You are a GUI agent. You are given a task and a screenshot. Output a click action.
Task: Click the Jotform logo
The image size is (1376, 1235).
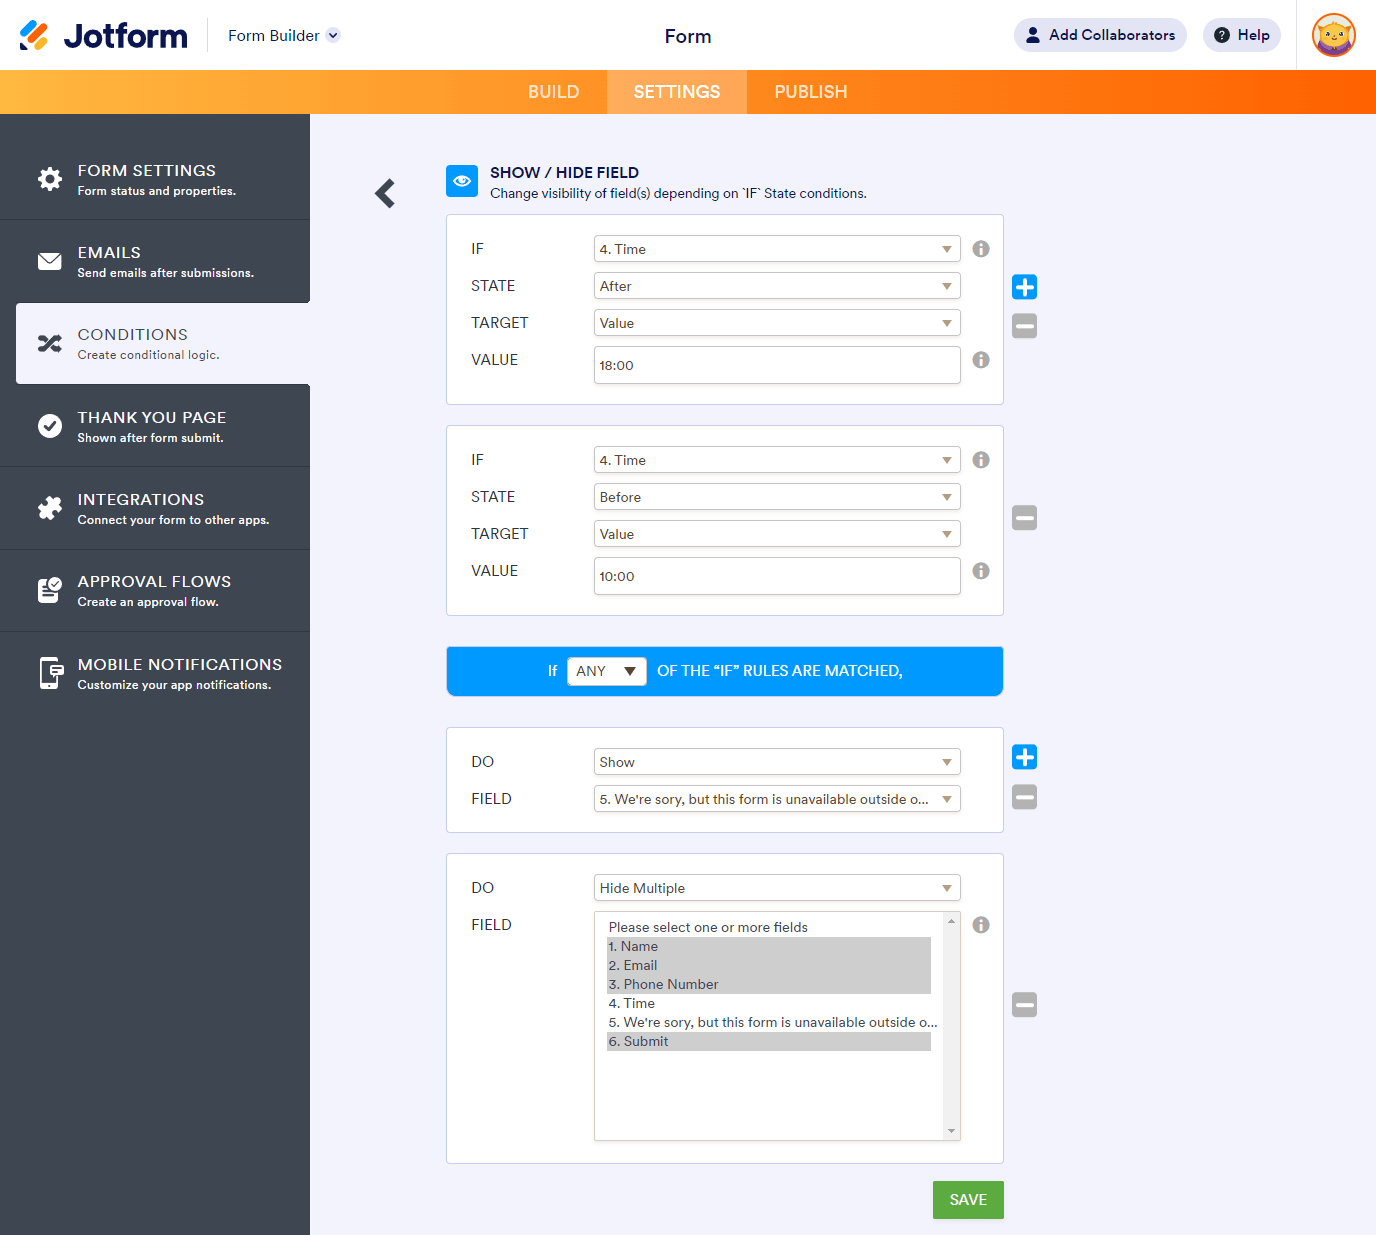[x=103, y=36]
